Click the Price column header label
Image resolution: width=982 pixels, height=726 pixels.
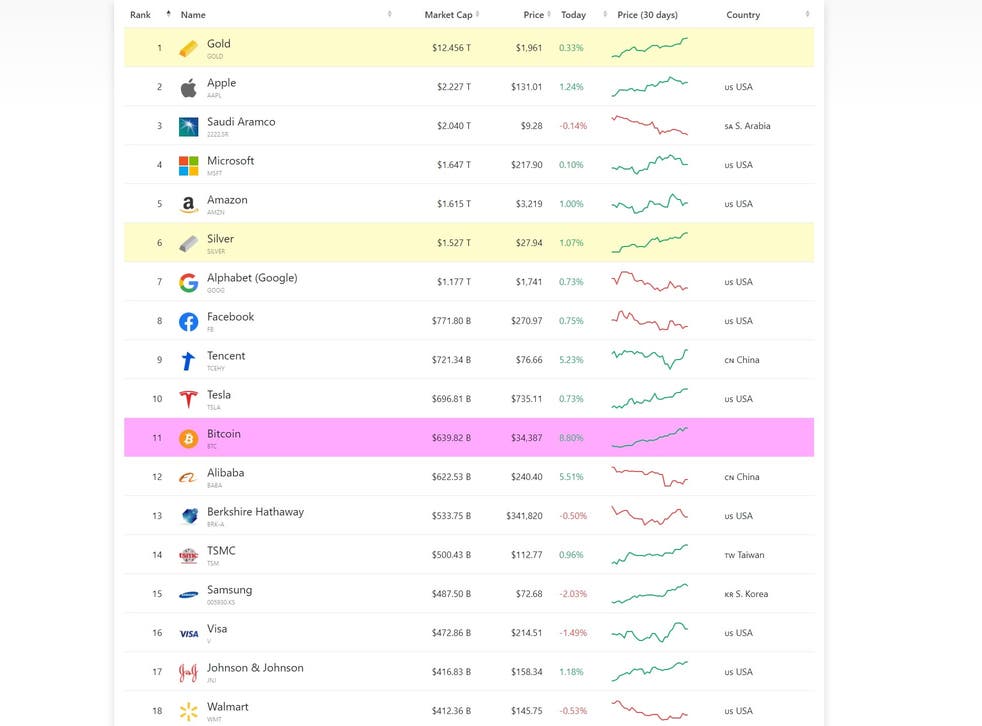[x=534, y=14]
